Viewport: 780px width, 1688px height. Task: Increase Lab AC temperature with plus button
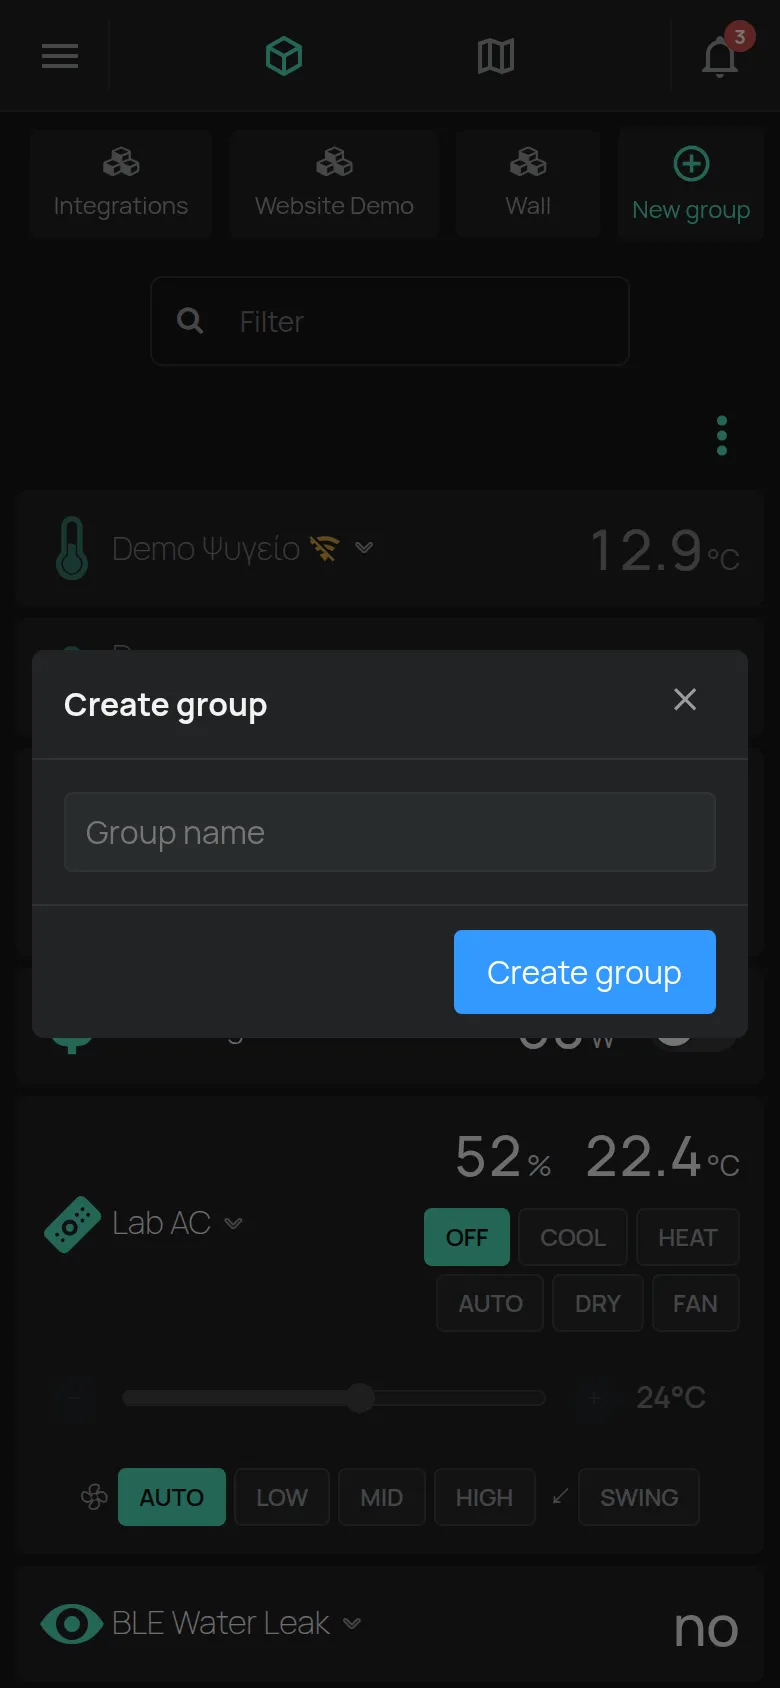[x=594, y=1397]
